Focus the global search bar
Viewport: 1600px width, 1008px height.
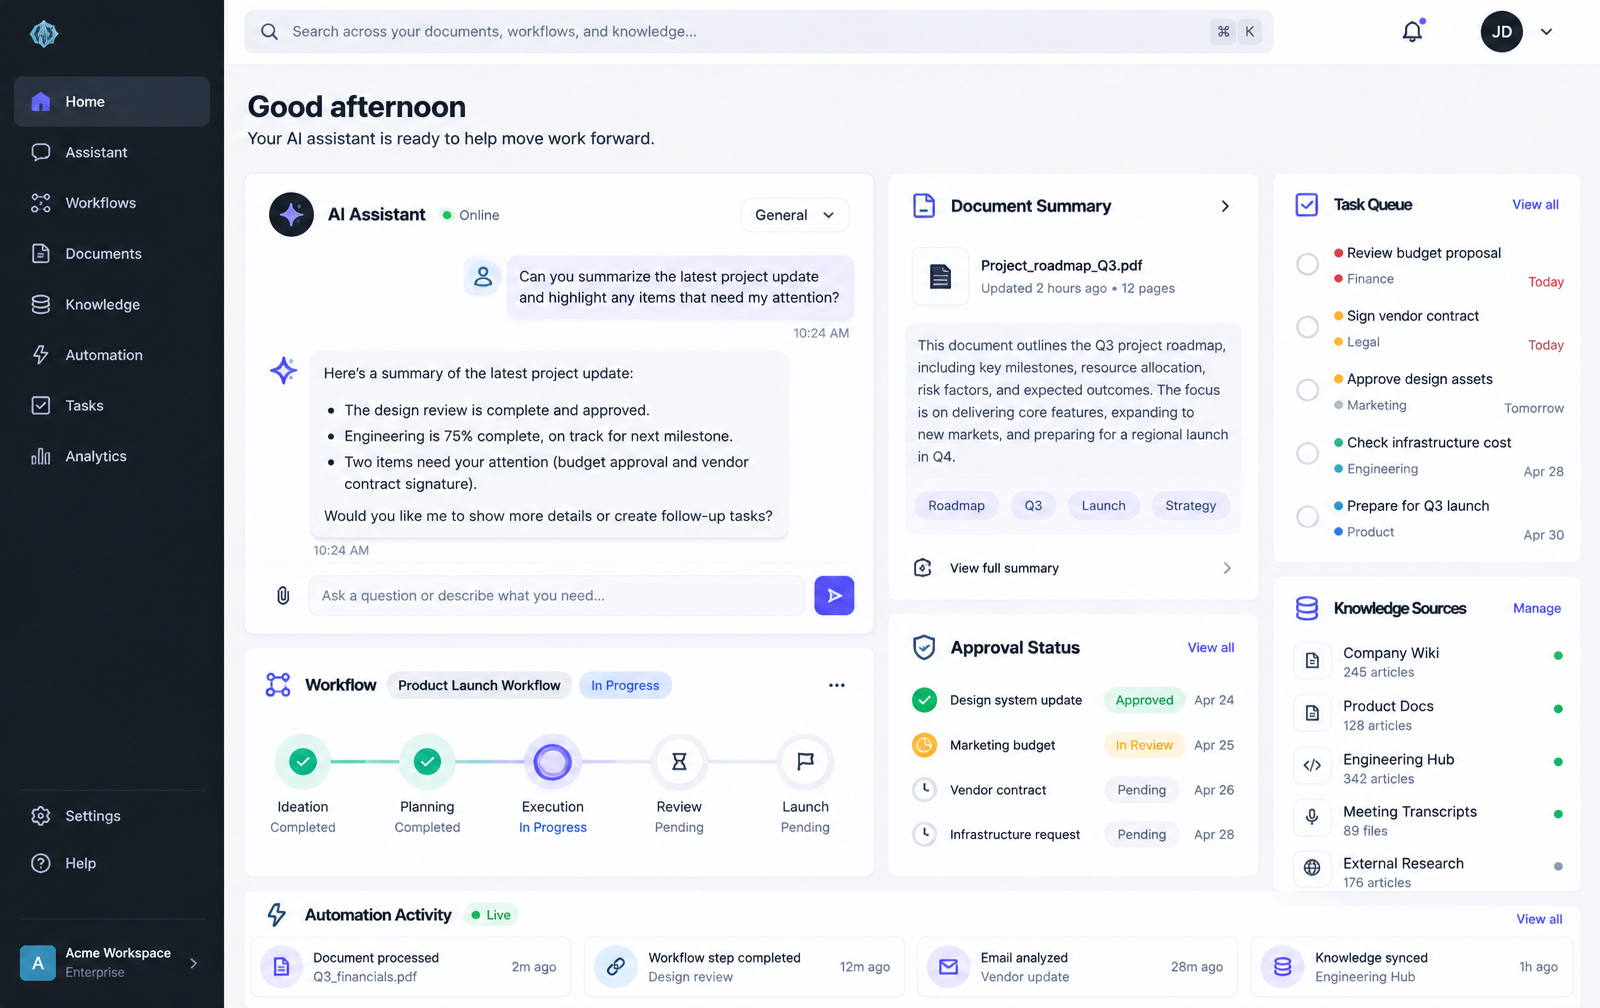[x=758, y=32]
